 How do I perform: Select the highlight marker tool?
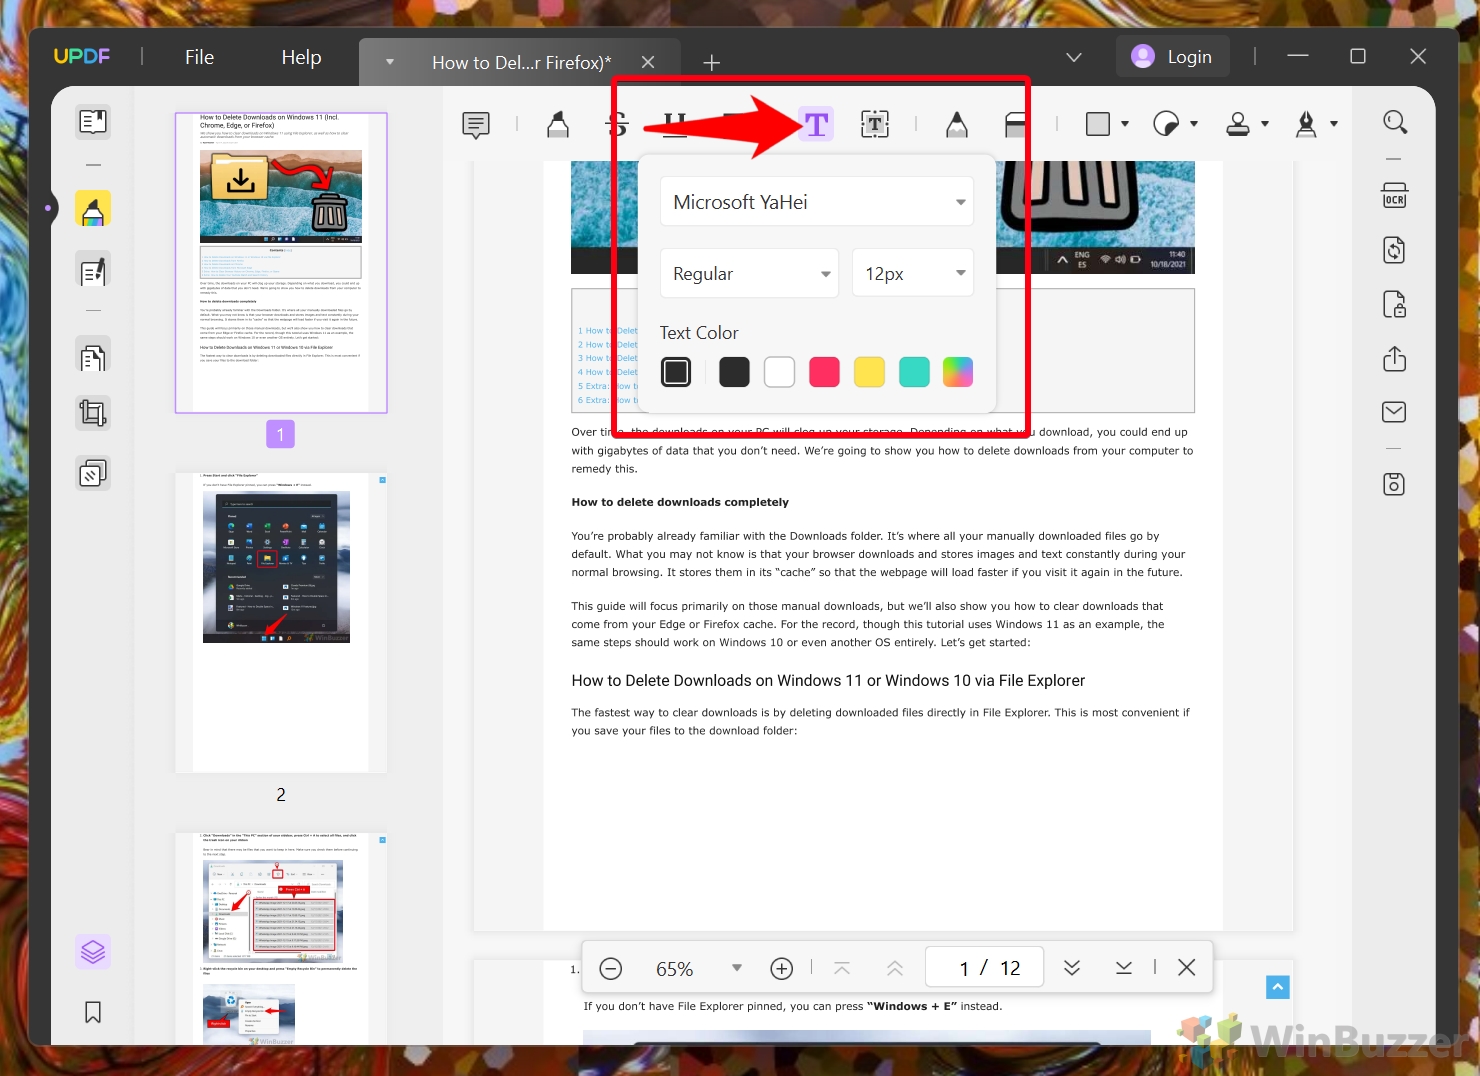558,125
